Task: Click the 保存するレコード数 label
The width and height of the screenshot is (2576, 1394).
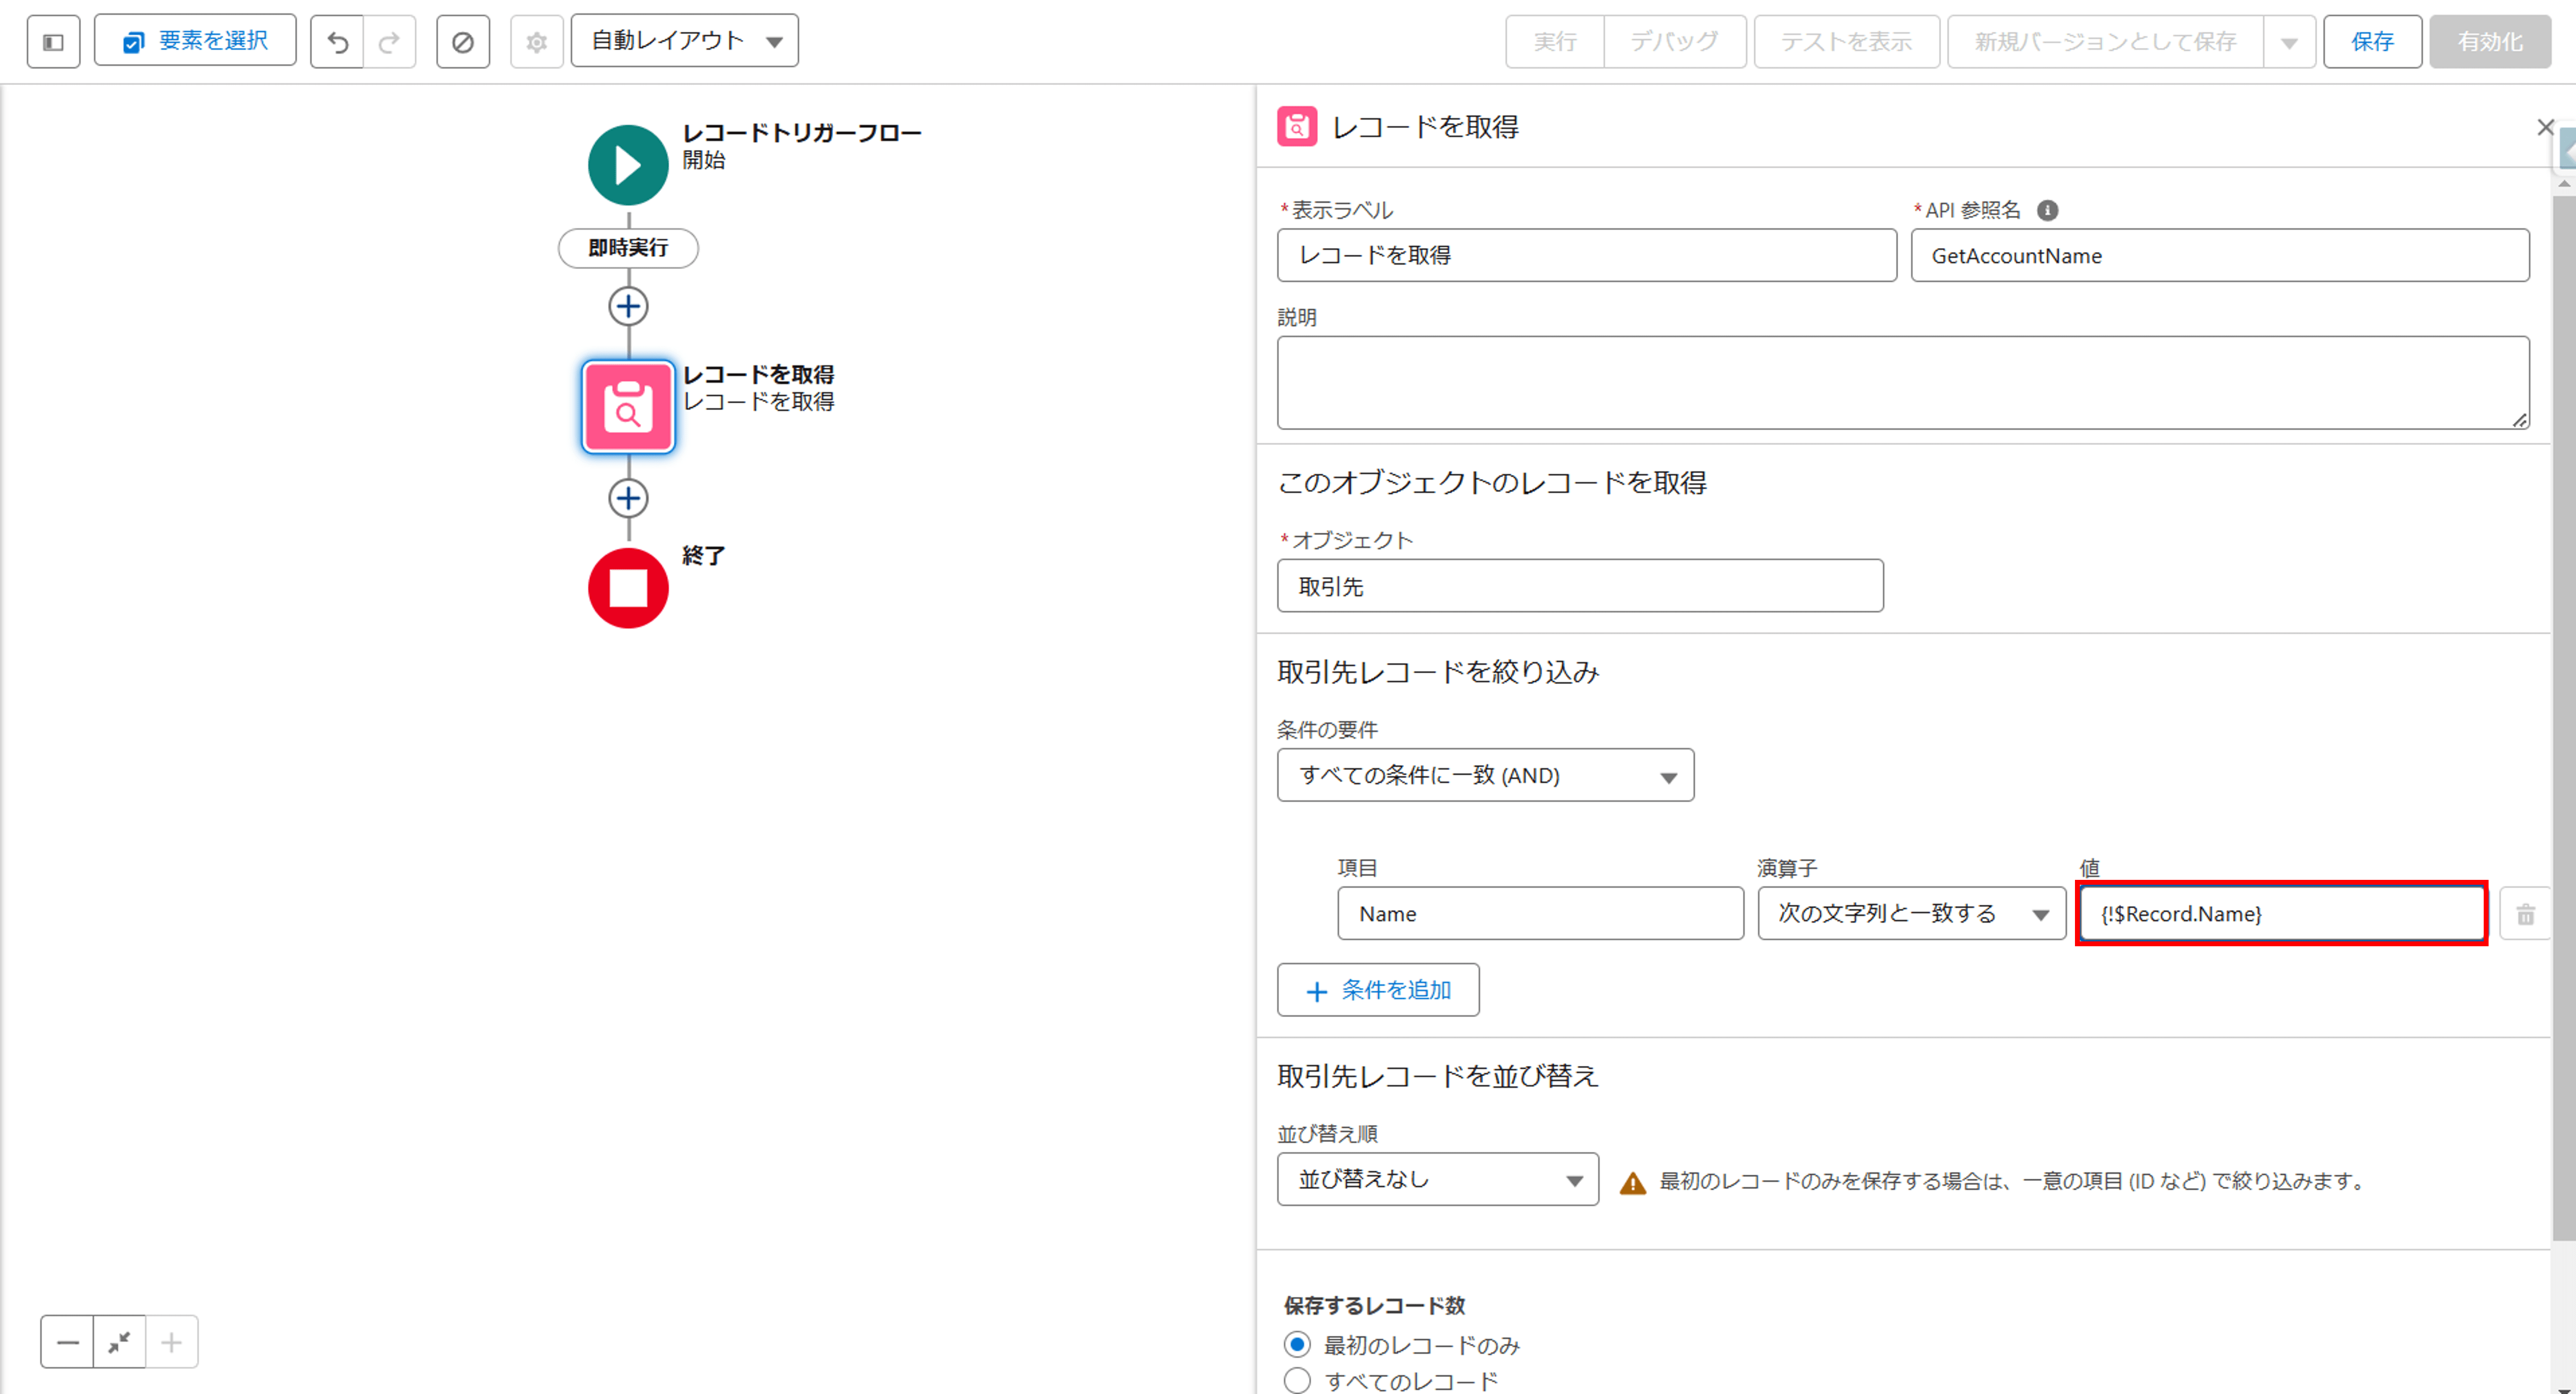Action: point(1375,1305)
